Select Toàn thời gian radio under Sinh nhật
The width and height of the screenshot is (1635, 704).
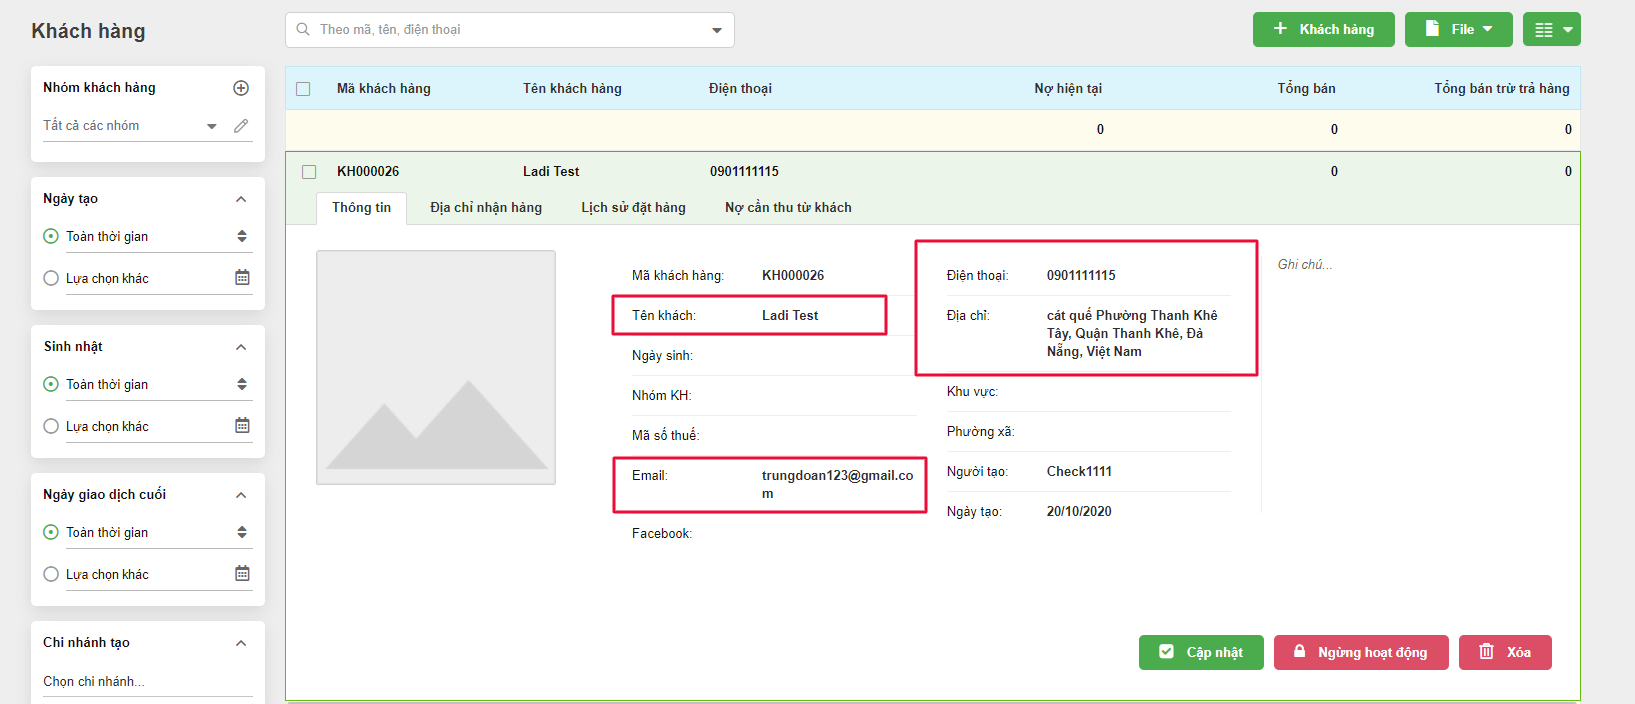click(51, 384)
